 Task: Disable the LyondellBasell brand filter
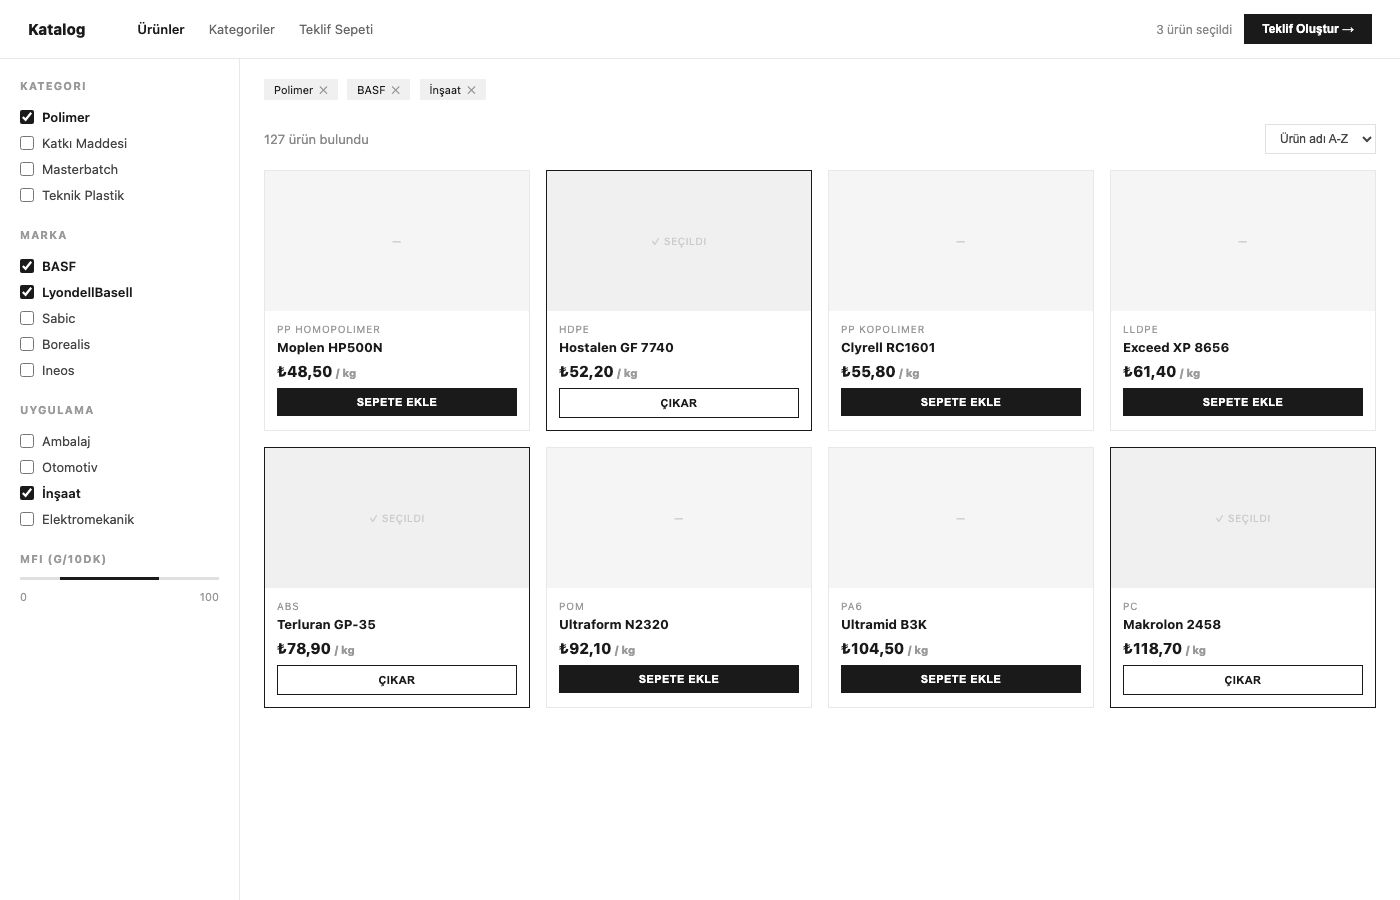click(x=27, y=292)
